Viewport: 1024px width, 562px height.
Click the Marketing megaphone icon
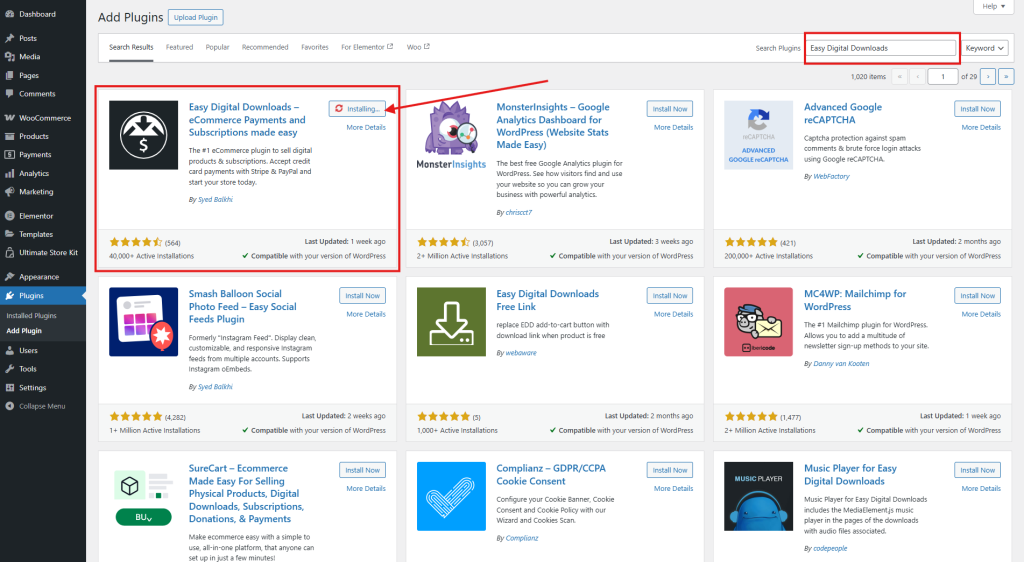[9, 192]
